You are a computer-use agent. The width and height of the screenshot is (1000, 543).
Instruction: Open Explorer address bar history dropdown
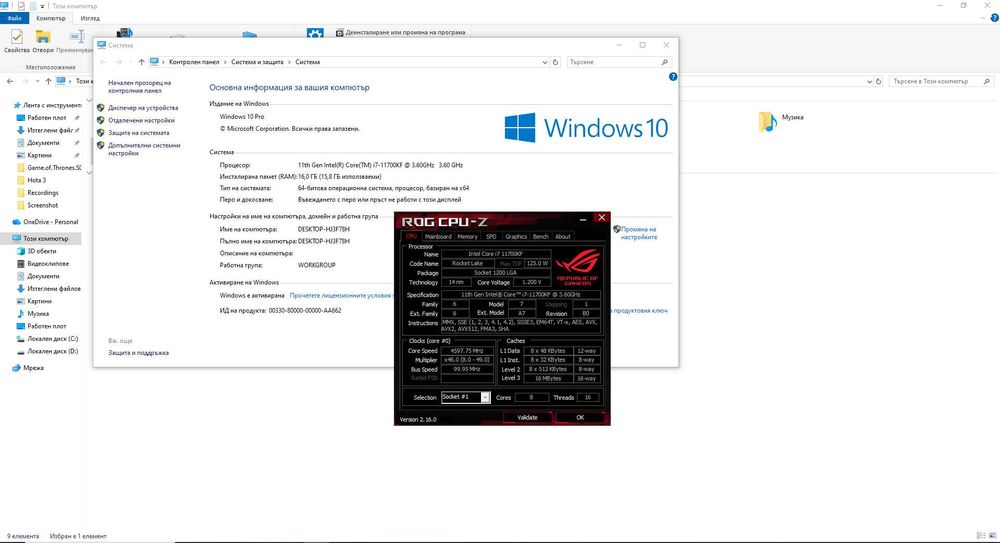click(869, 81)
